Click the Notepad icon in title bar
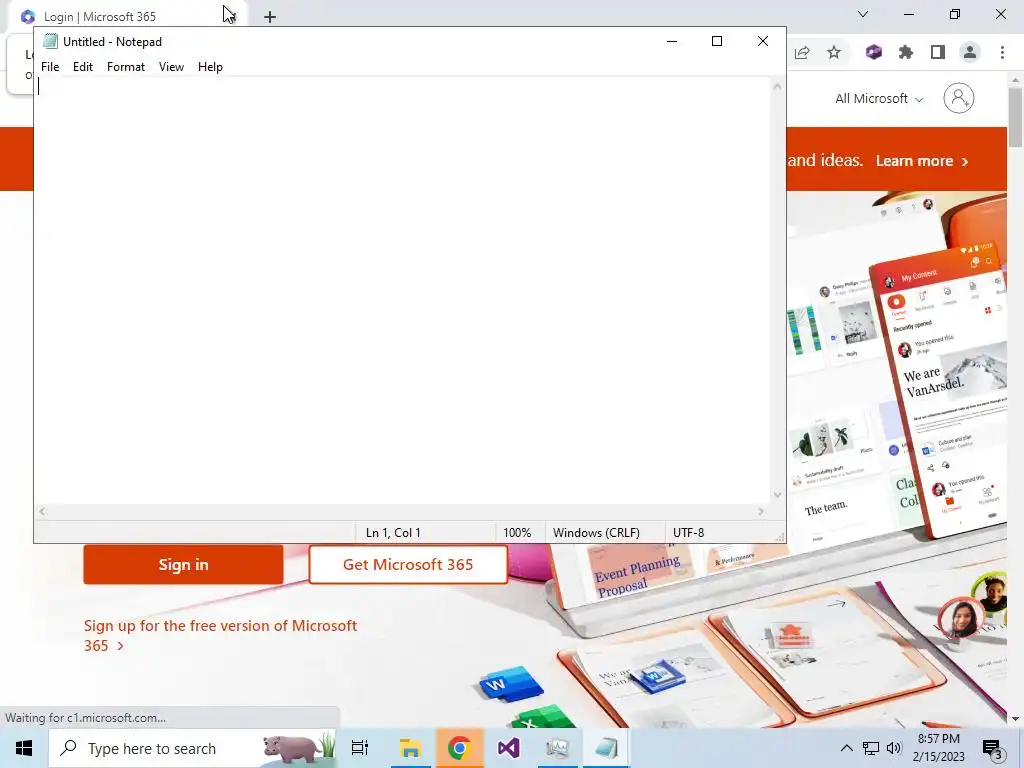The height and width of the screenshot is (768, 1024). coord(50,41)
